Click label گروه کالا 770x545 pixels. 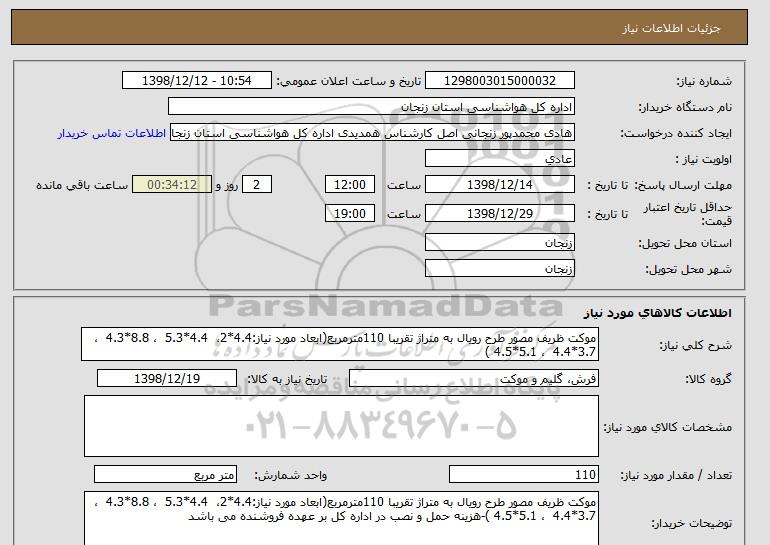click(709, 379)
